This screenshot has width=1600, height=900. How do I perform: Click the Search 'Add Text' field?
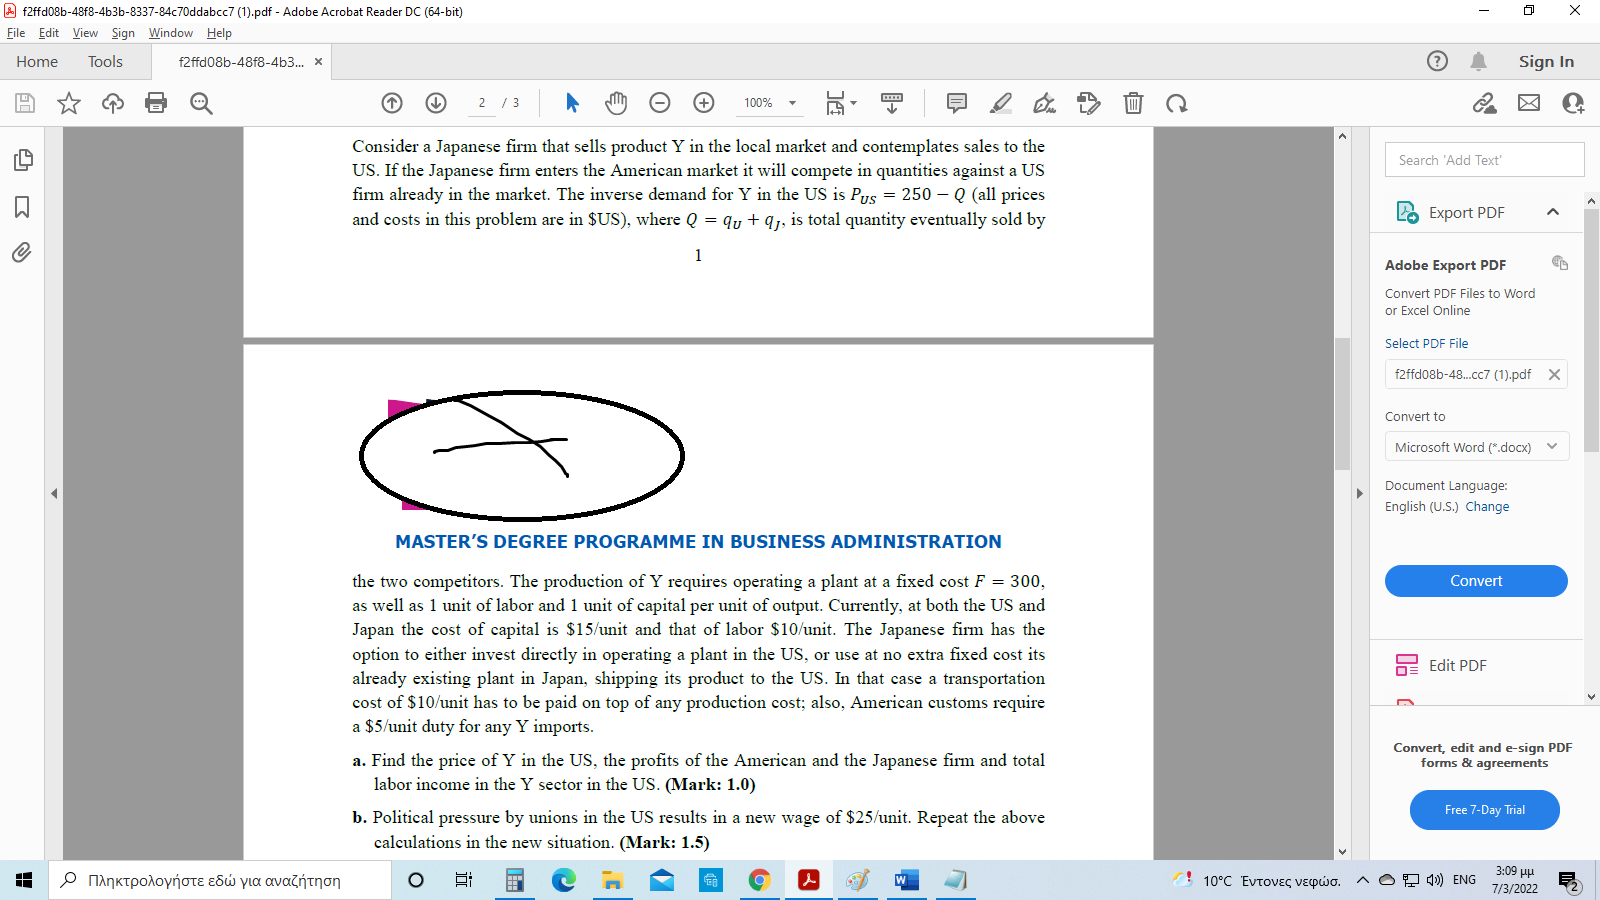[x=1484, y=159]
